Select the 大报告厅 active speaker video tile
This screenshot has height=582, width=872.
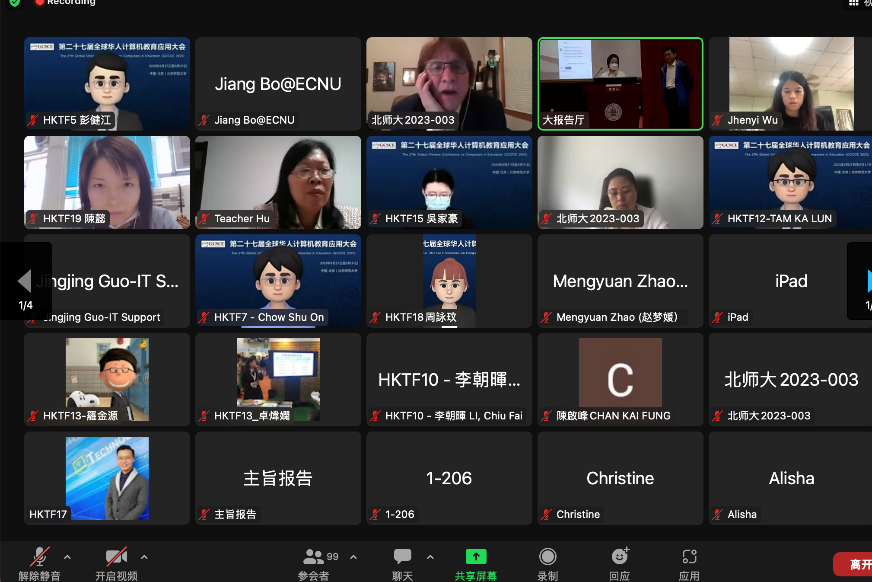620,84
